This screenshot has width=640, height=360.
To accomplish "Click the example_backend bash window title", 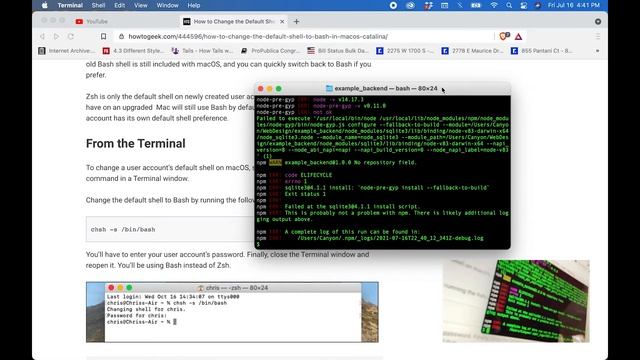I will click(x=386, y=88).
